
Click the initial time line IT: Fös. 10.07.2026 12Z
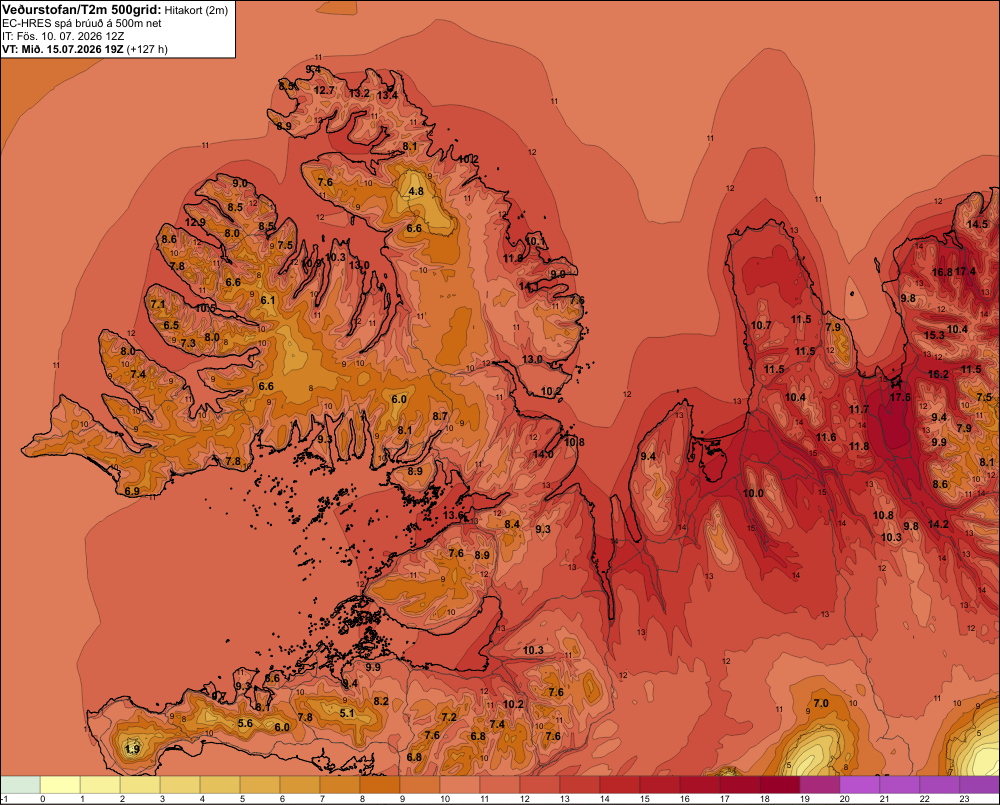point(63,36)
